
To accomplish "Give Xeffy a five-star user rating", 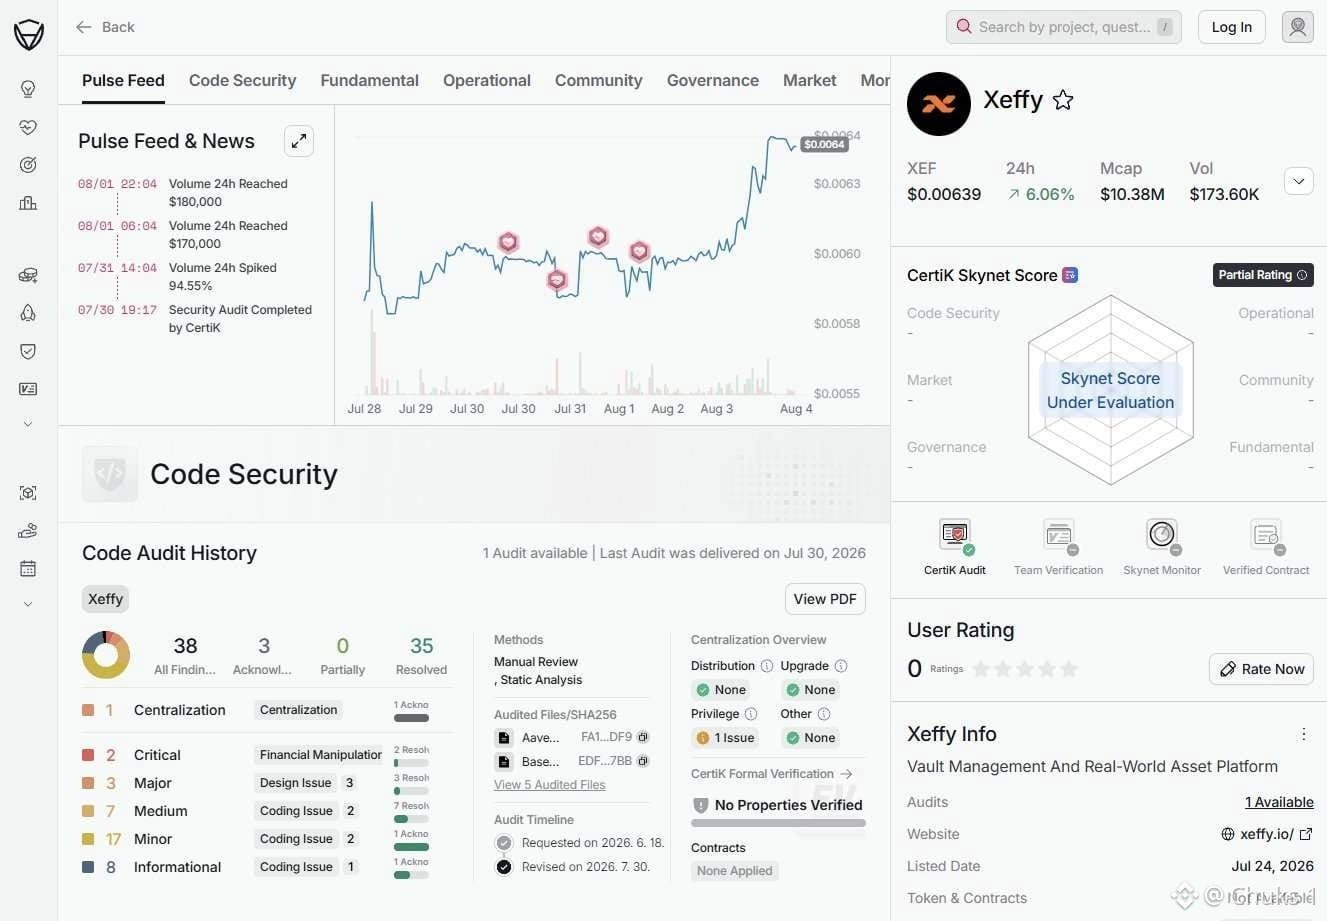I will pos(1069,669).
